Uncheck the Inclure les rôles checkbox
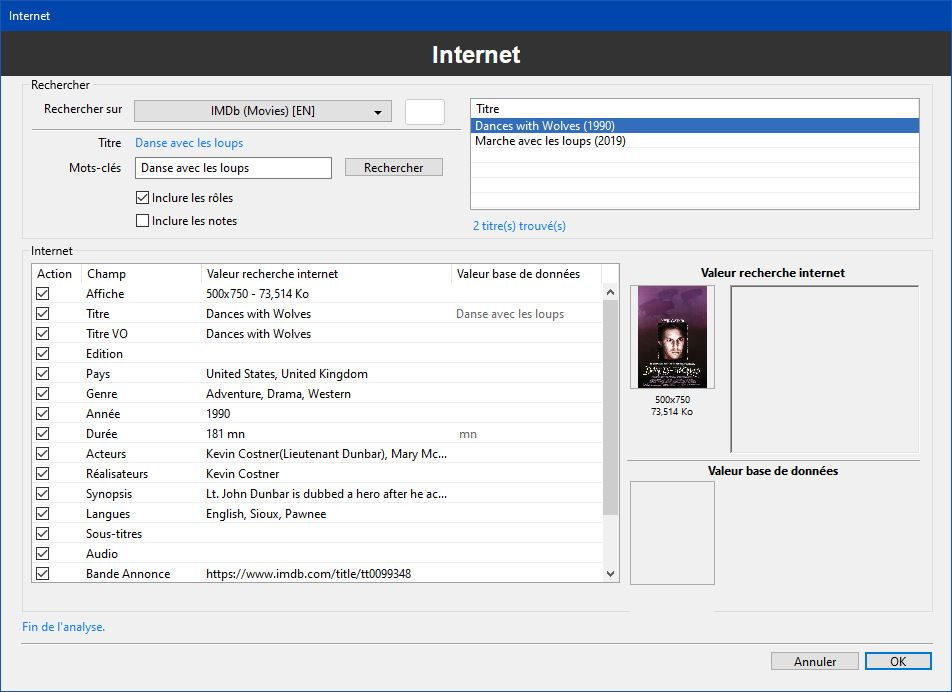This screenshot has width=952, height=692. pos(142,198)
